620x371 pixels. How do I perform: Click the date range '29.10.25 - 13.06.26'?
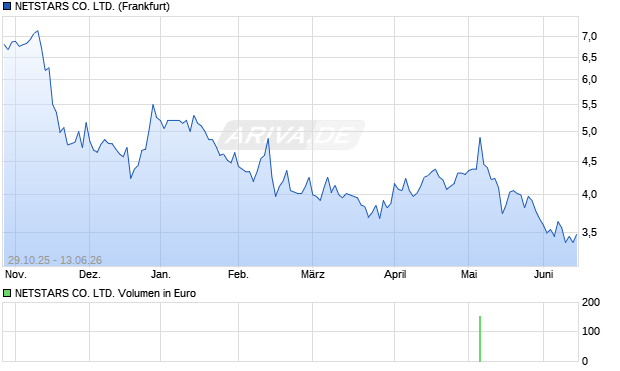pos(55,260)
